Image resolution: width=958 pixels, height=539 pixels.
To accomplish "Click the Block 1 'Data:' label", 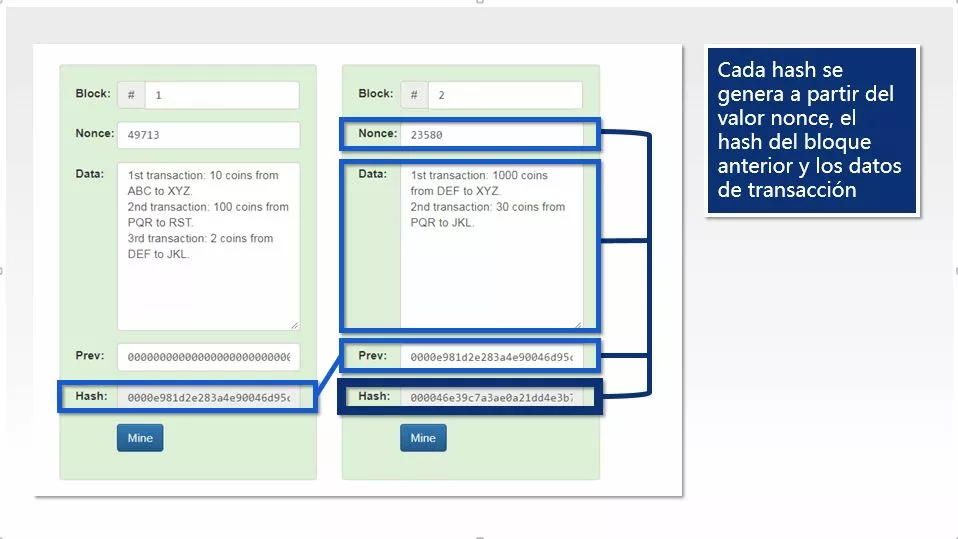I will click(x=90, y=174).
